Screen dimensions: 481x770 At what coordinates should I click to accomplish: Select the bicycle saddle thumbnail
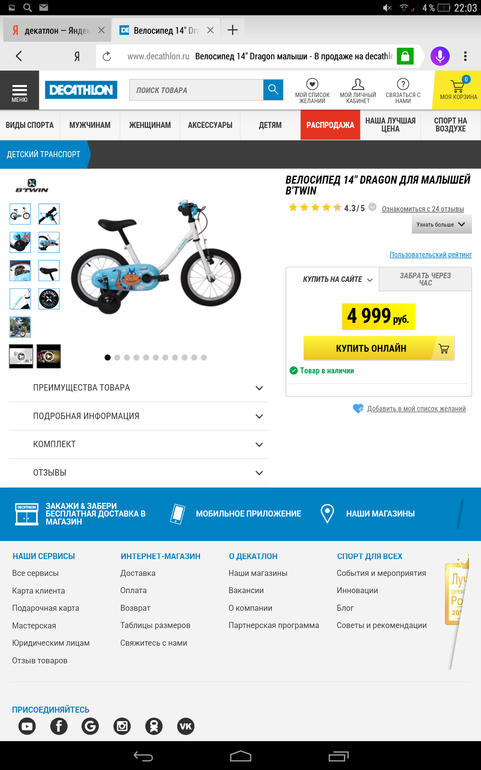point(49,271)
